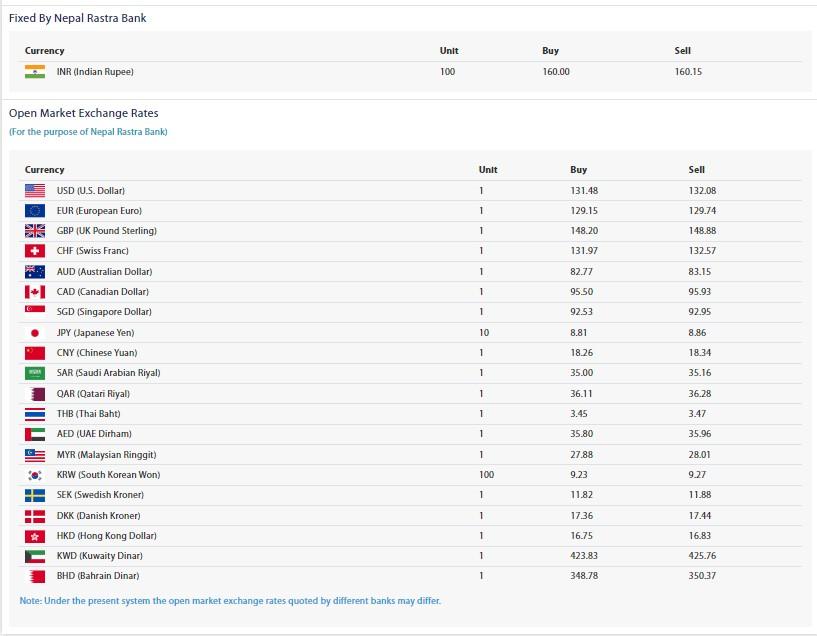This screenshot has width=817, height=636.
Task: Click the Hong Kong flag icon
Action: pos(35,536)
